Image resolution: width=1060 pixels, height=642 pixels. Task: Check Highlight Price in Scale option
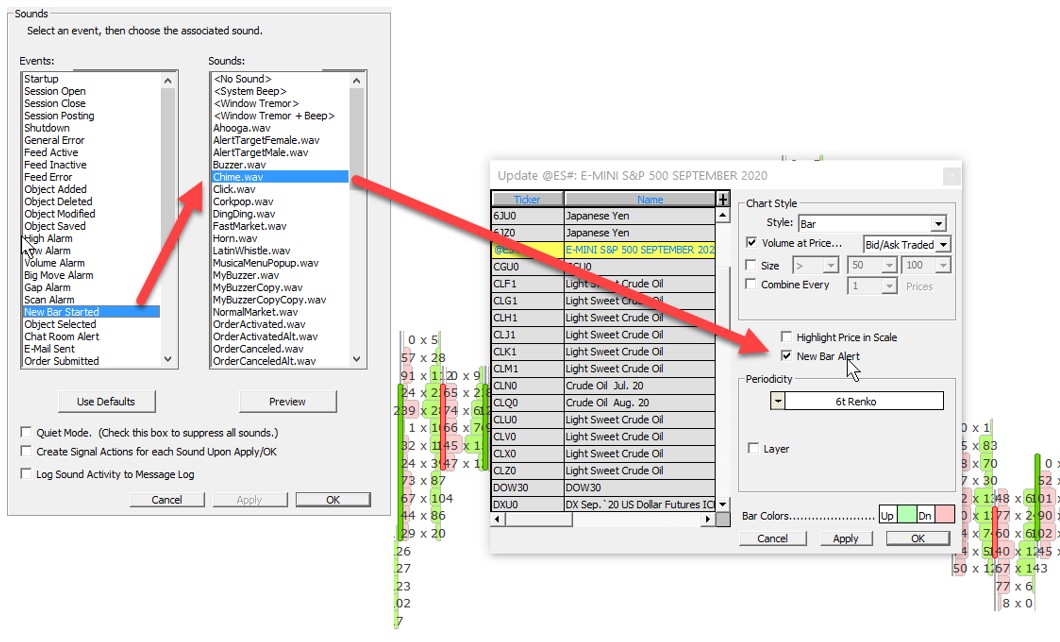coord(787,337)
